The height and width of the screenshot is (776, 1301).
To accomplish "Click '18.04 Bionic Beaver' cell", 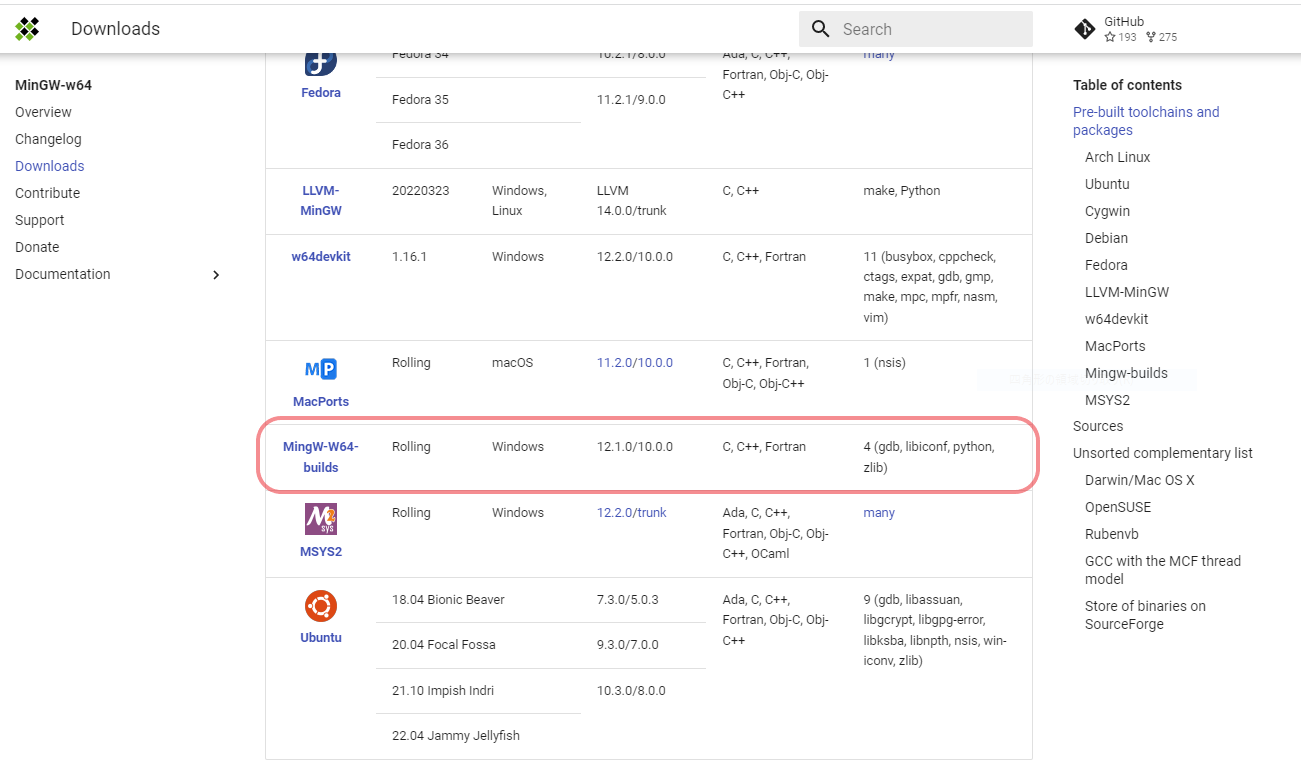I will (x=448, y=600).
